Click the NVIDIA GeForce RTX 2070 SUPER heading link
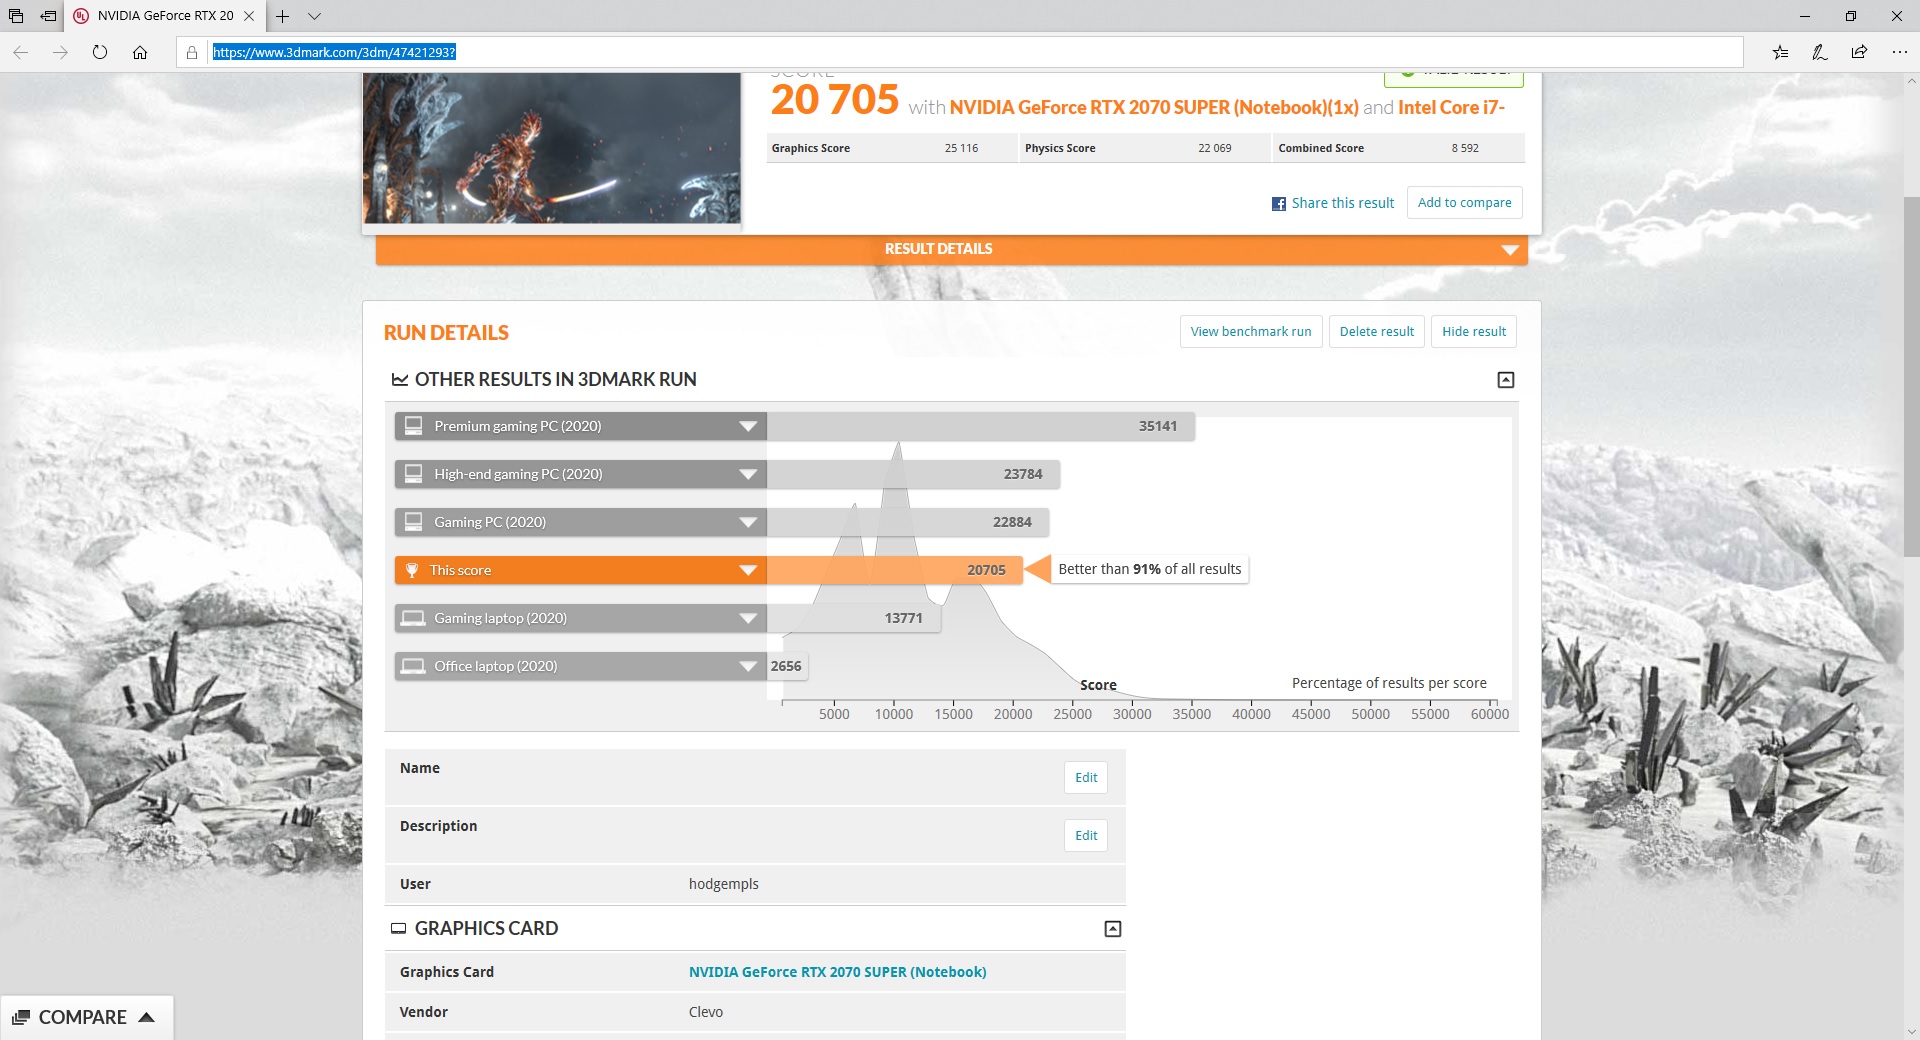 1153,107
